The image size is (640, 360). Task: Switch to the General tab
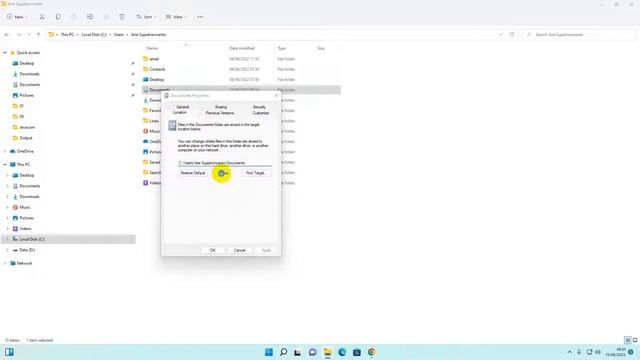182,107
